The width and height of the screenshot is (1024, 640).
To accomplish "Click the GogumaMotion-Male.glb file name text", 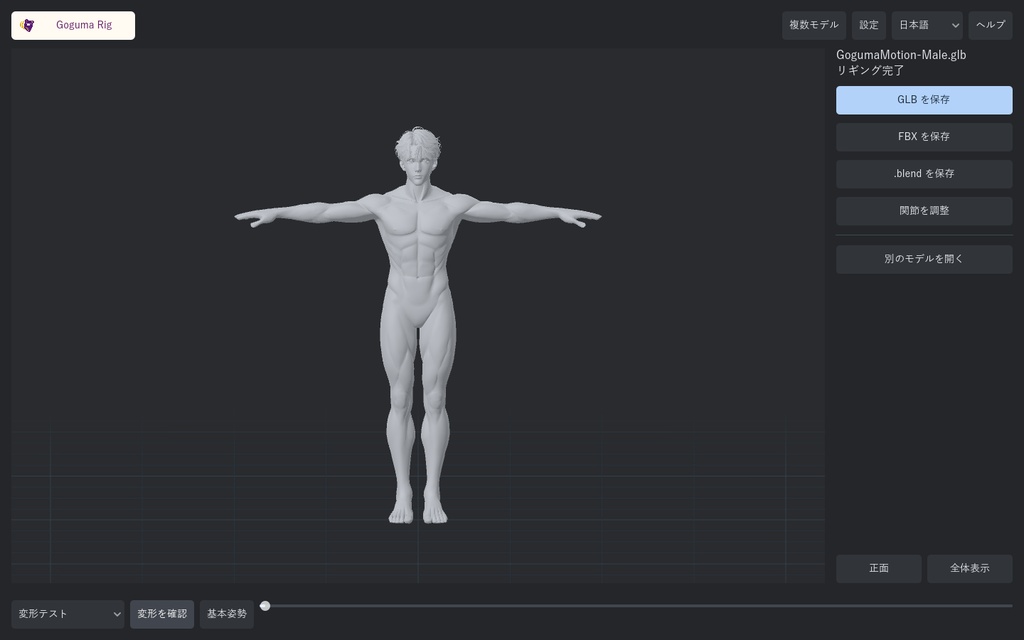I will [901, 55].
